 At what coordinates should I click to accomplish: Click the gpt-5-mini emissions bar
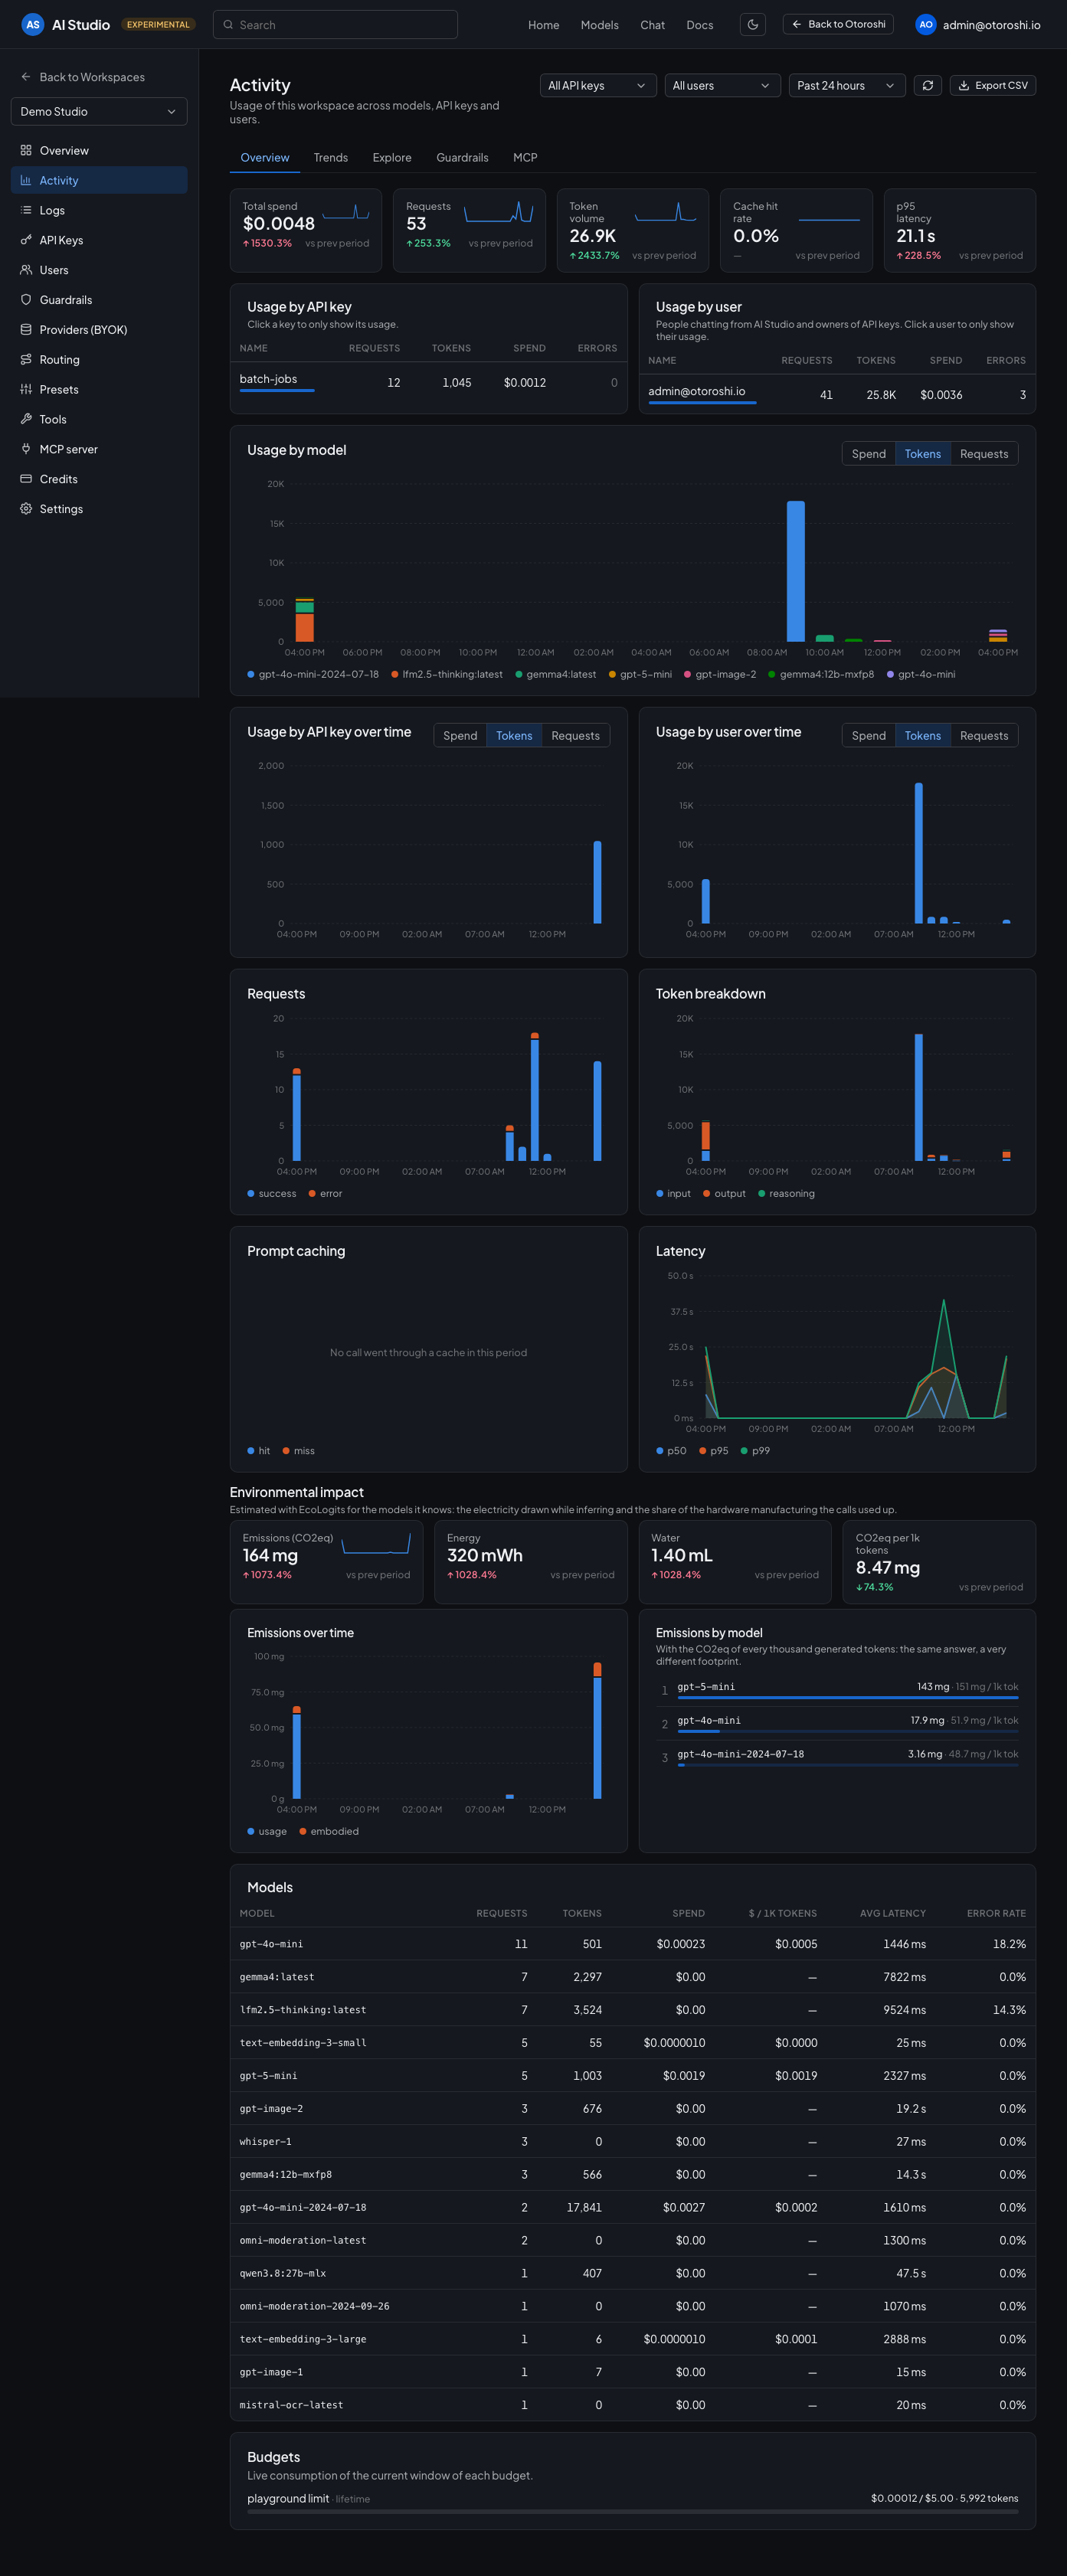tap(847, 1698)
